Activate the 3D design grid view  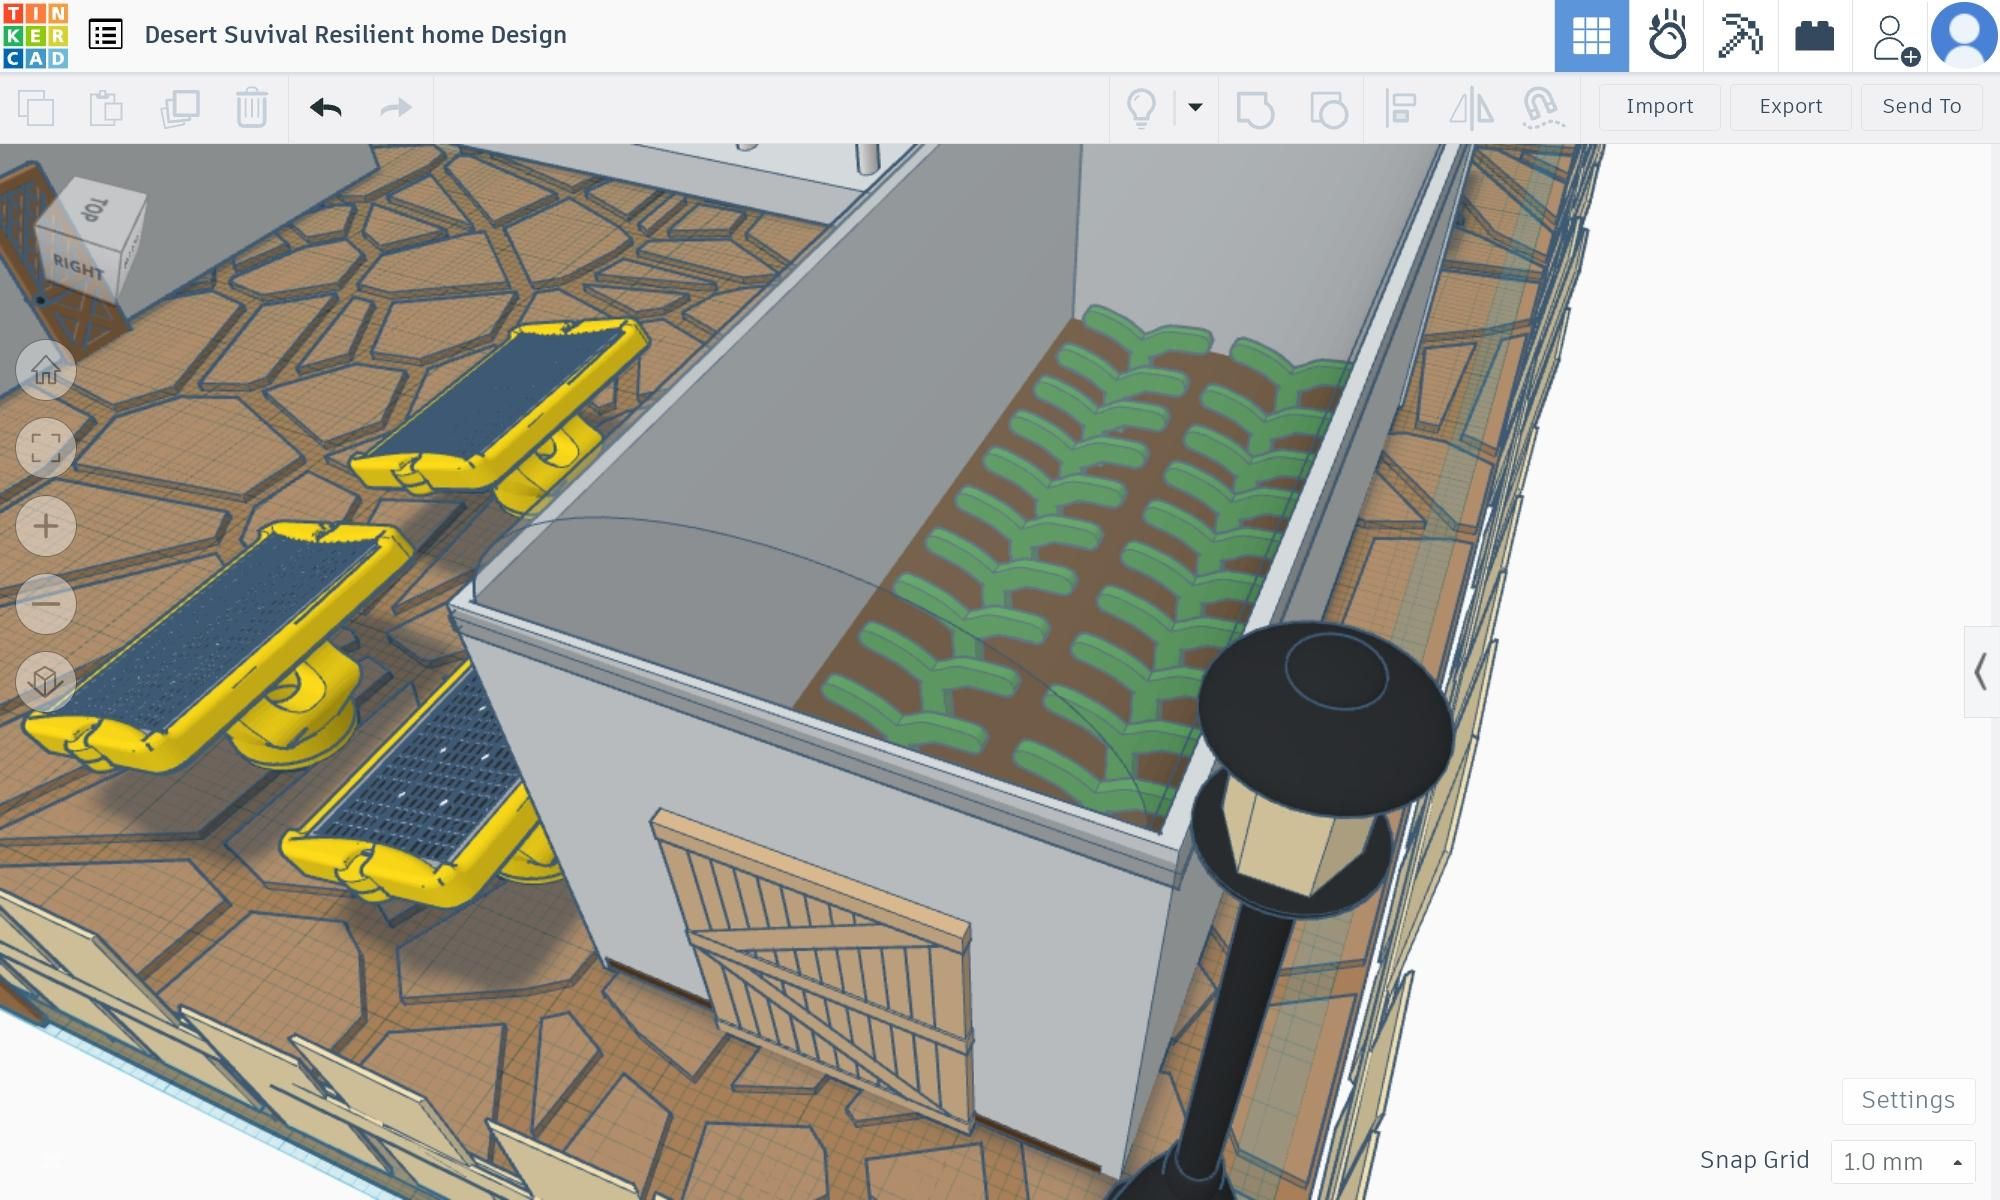point(1591,36)
